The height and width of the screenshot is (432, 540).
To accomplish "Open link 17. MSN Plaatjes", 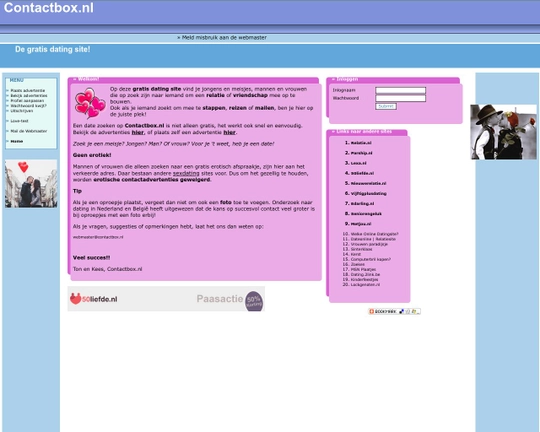I will (x=363, y=269).
